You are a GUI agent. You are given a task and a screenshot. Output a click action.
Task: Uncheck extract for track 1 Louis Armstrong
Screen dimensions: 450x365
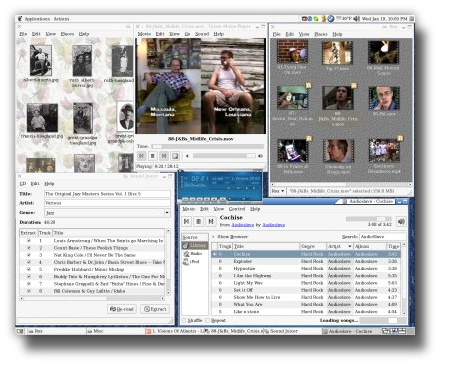29,240
